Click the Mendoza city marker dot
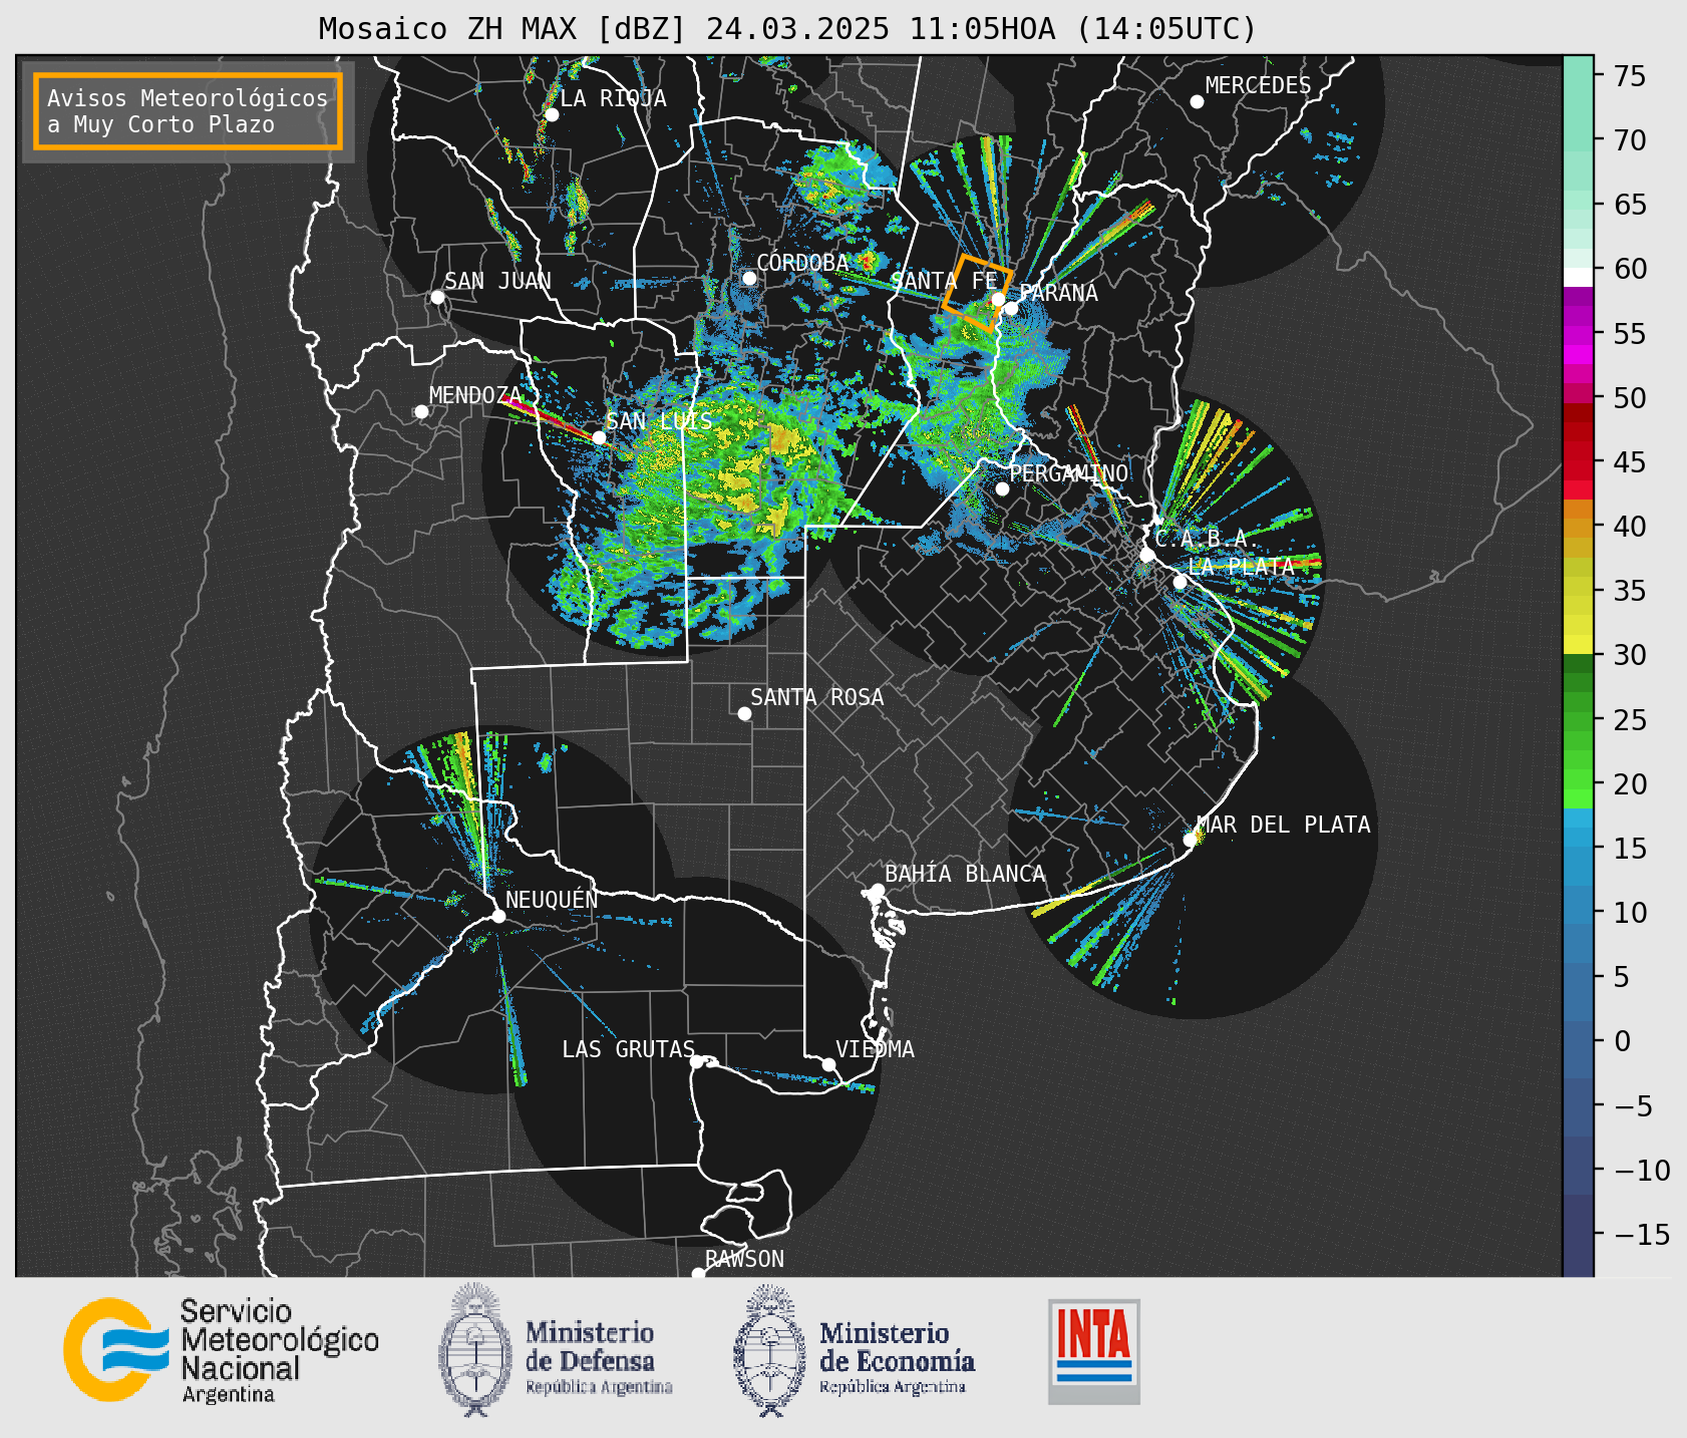This screenshot has width=1687, height=1438. [x=422, y=412]
